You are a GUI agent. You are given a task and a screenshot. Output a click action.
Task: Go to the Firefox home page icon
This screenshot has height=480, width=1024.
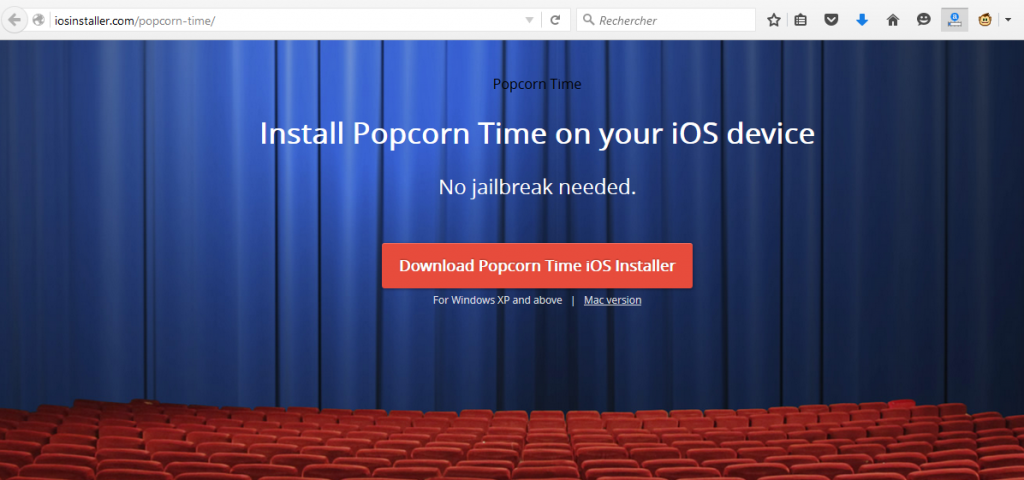coord(893,20)
